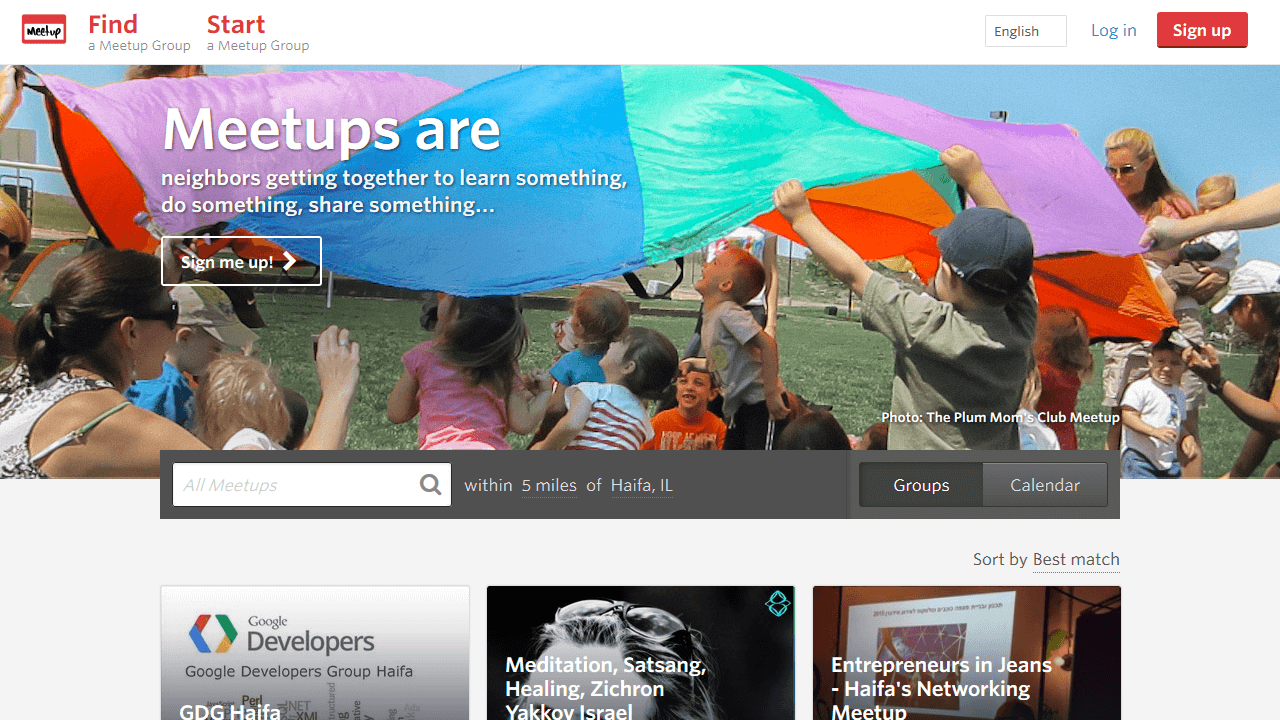Switch to Groups view
This screenshot has height=720, width=1280.
click(x=921, y=485)
